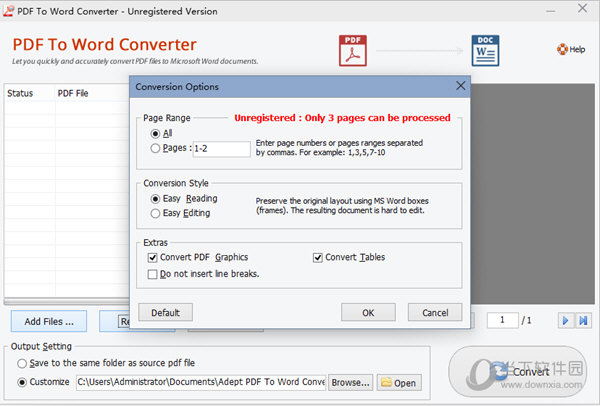Go to the next preview page arrow

pos(565,320)
